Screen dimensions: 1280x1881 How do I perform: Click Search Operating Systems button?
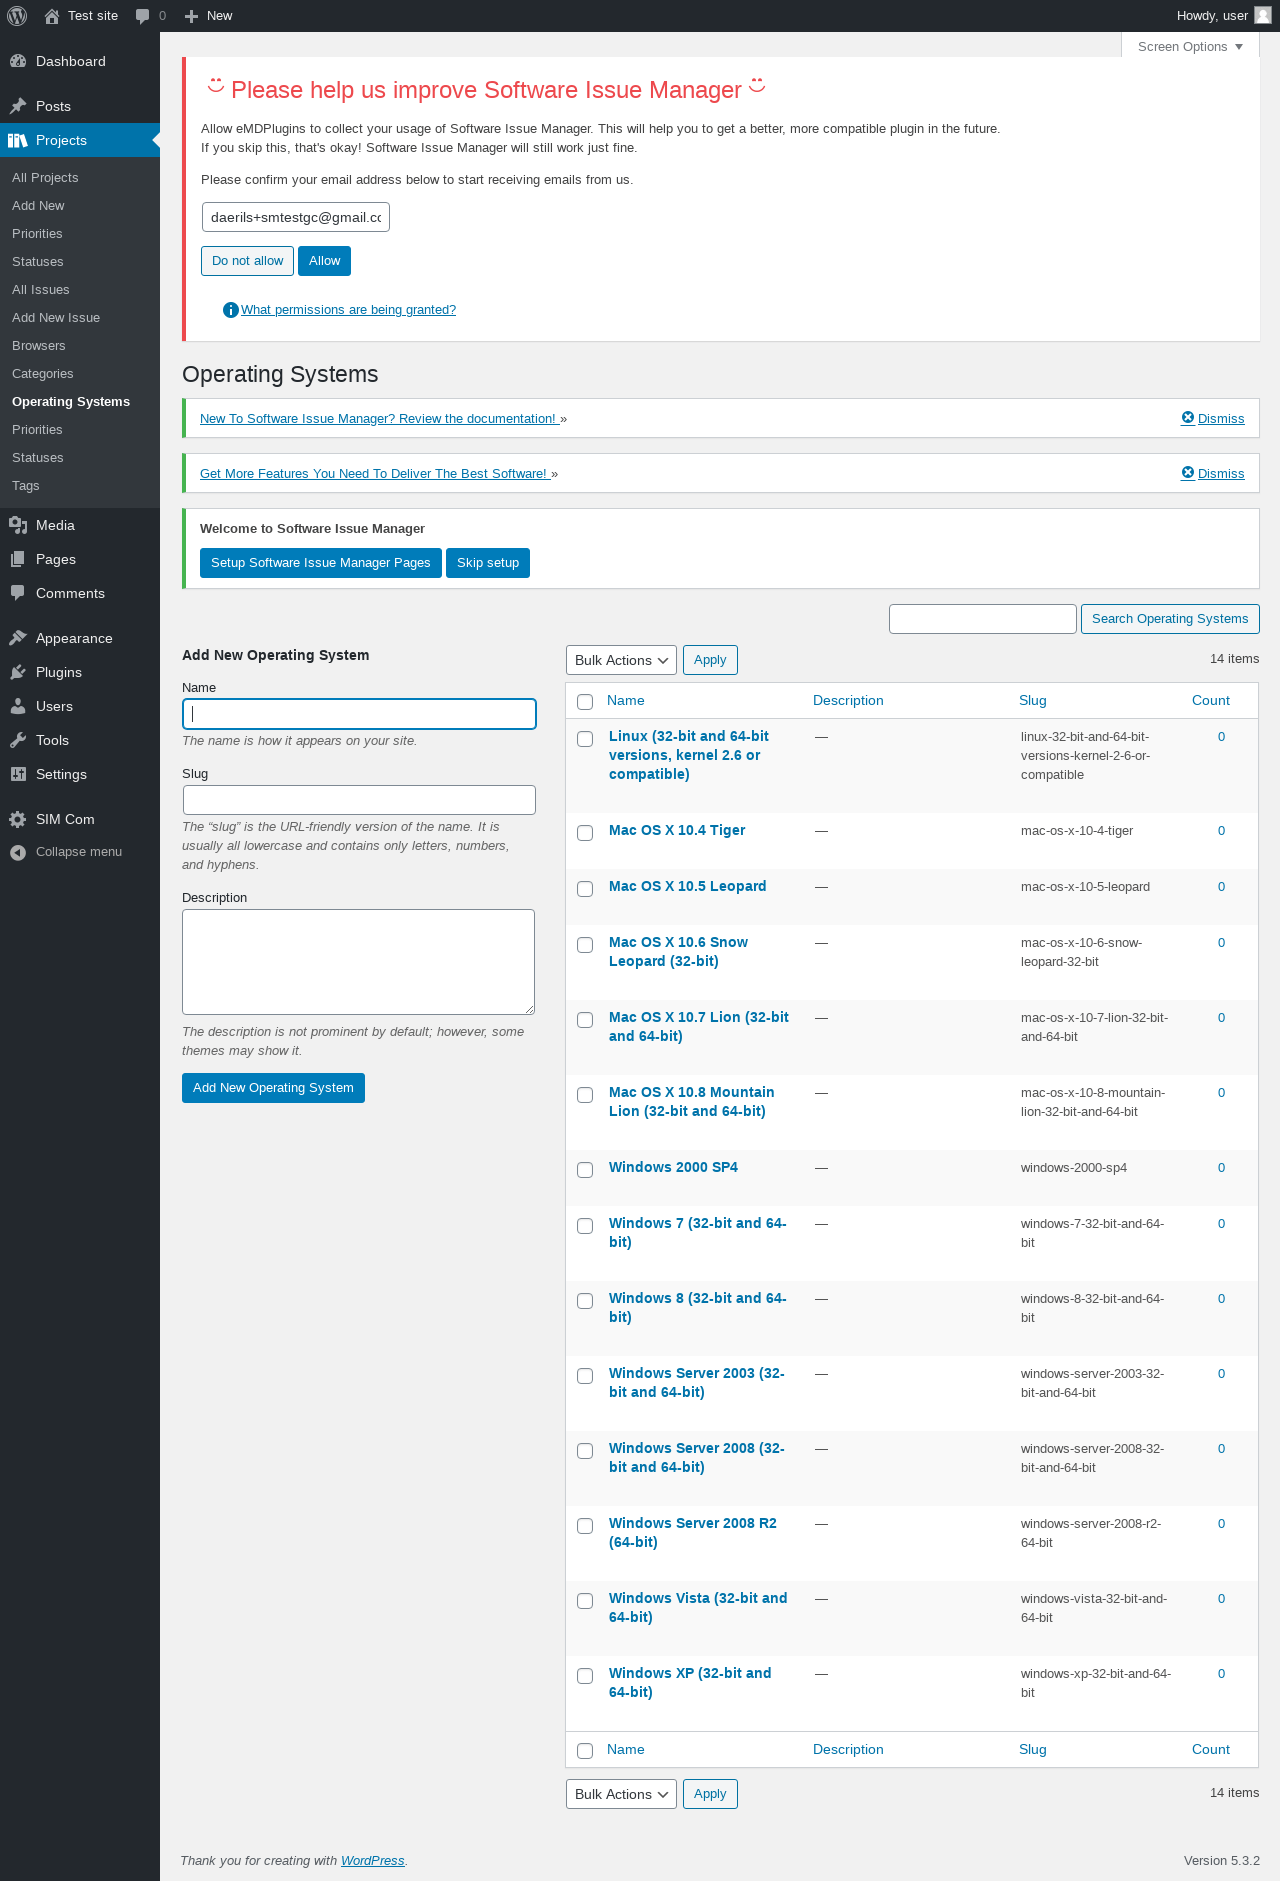[1170, 619]
